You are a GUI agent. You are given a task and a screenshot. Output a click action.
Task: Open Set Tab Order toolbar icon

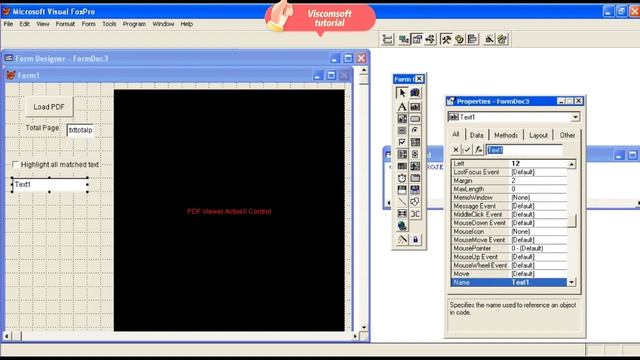pos(387,39)
